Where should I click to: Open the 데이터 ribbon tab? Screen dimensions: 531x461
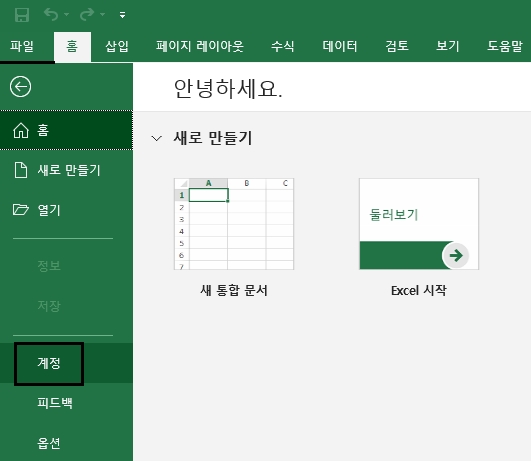coord(340,46)
